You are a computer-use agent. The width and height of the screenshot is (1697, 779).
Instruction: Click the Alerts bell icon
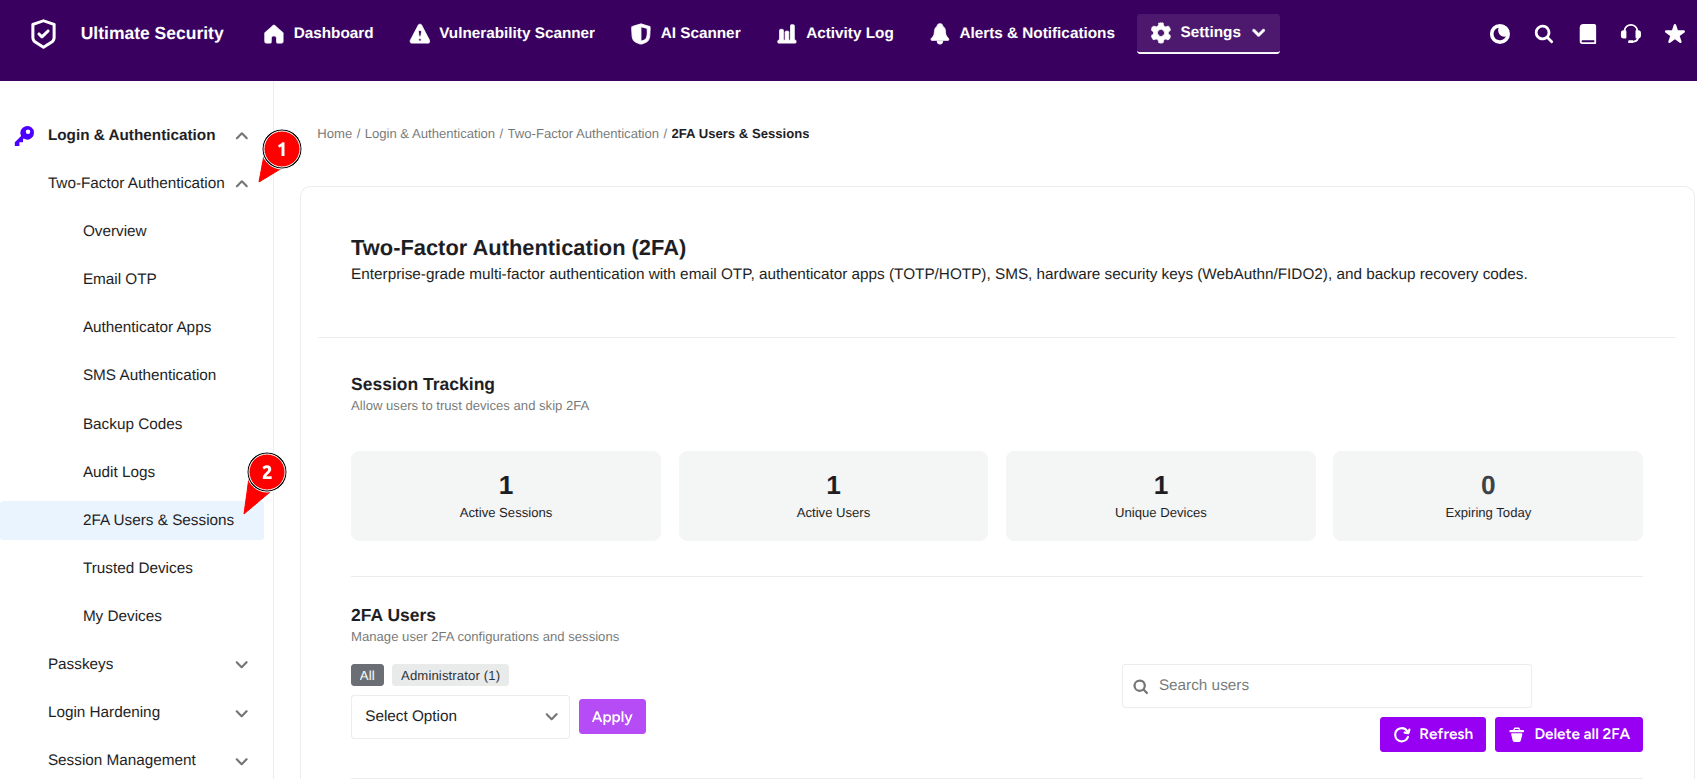tap(940, 34)
